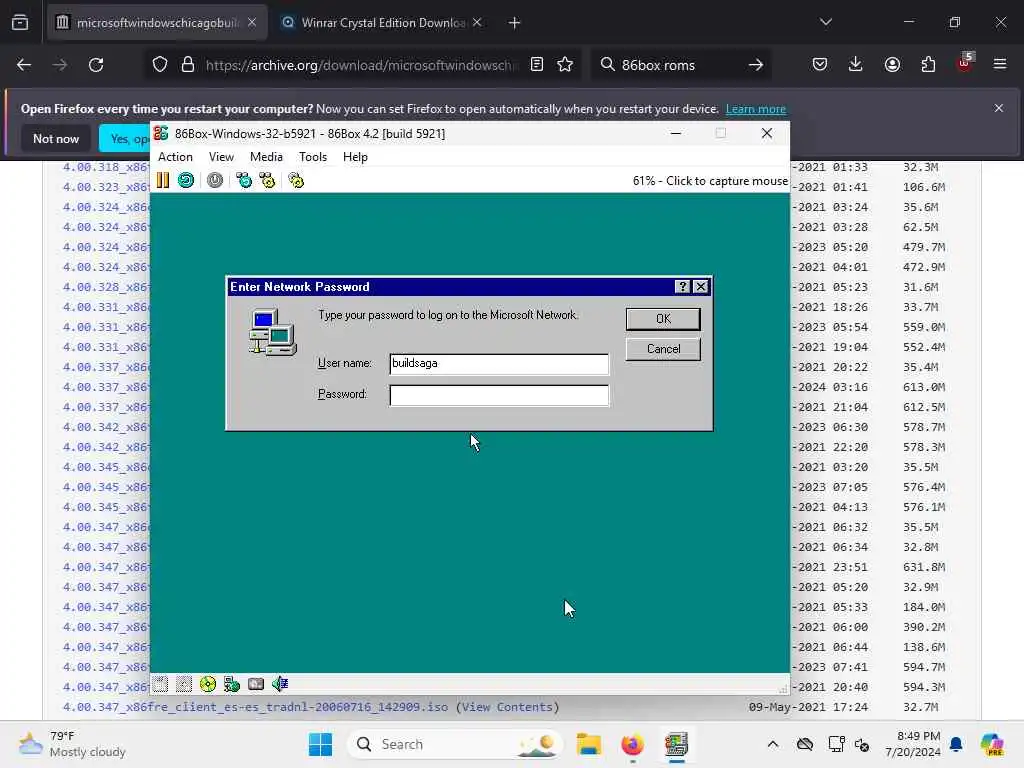Click the question mark help button in password dialog
This screenshot has width=1024, height=768.
[x=682, y=287]
